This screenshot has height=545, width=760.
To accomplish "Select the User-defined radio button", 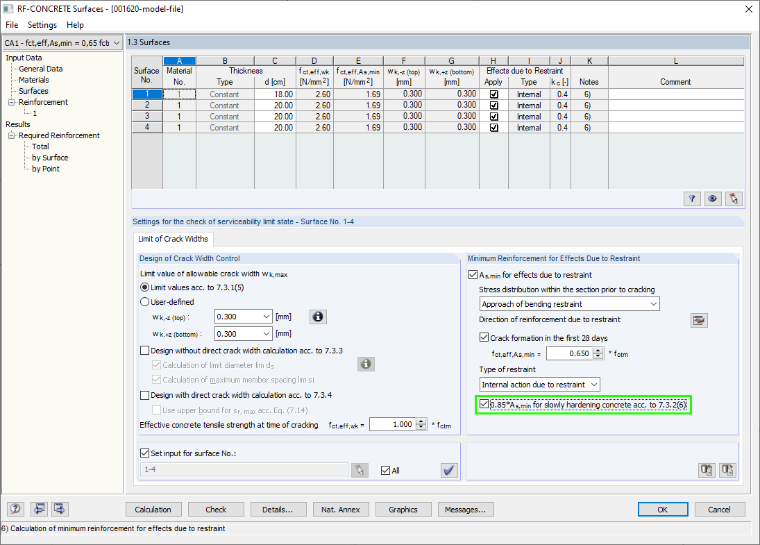I will coord(144,302).
